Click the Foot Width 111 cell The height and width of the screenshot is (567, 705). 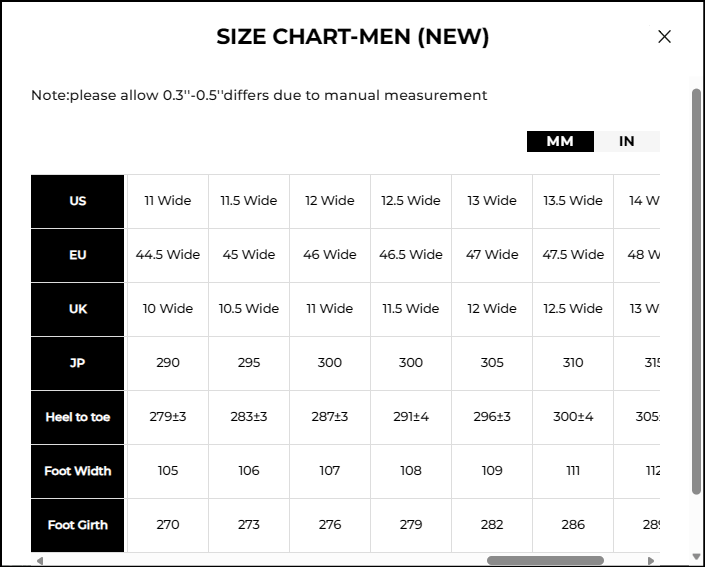click(x=573, y=471)
